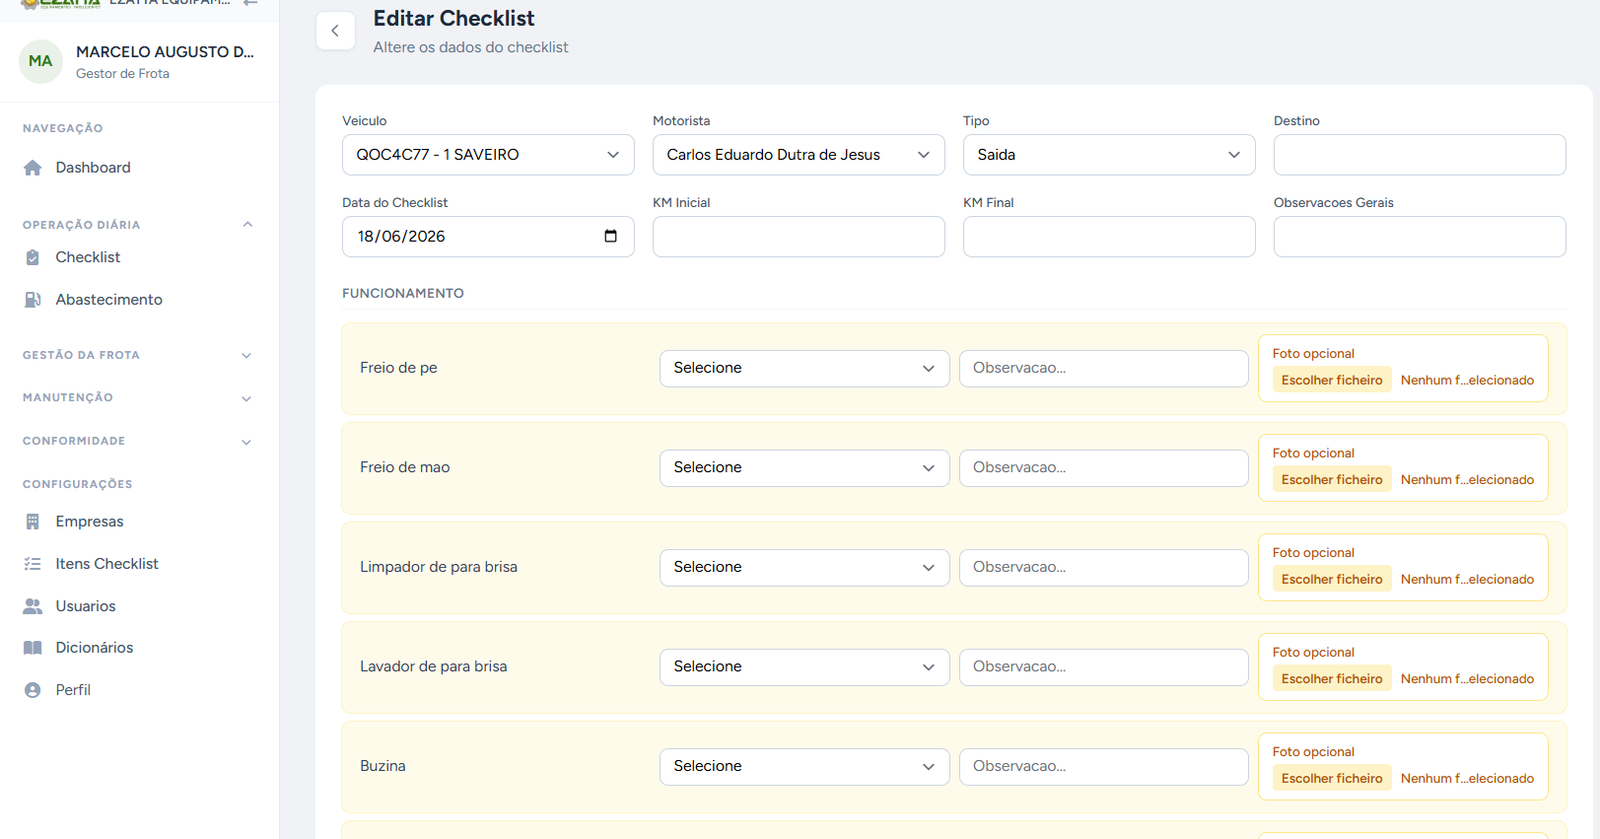Open the calendar picker in Data do Checklist

tap(611, 236)
